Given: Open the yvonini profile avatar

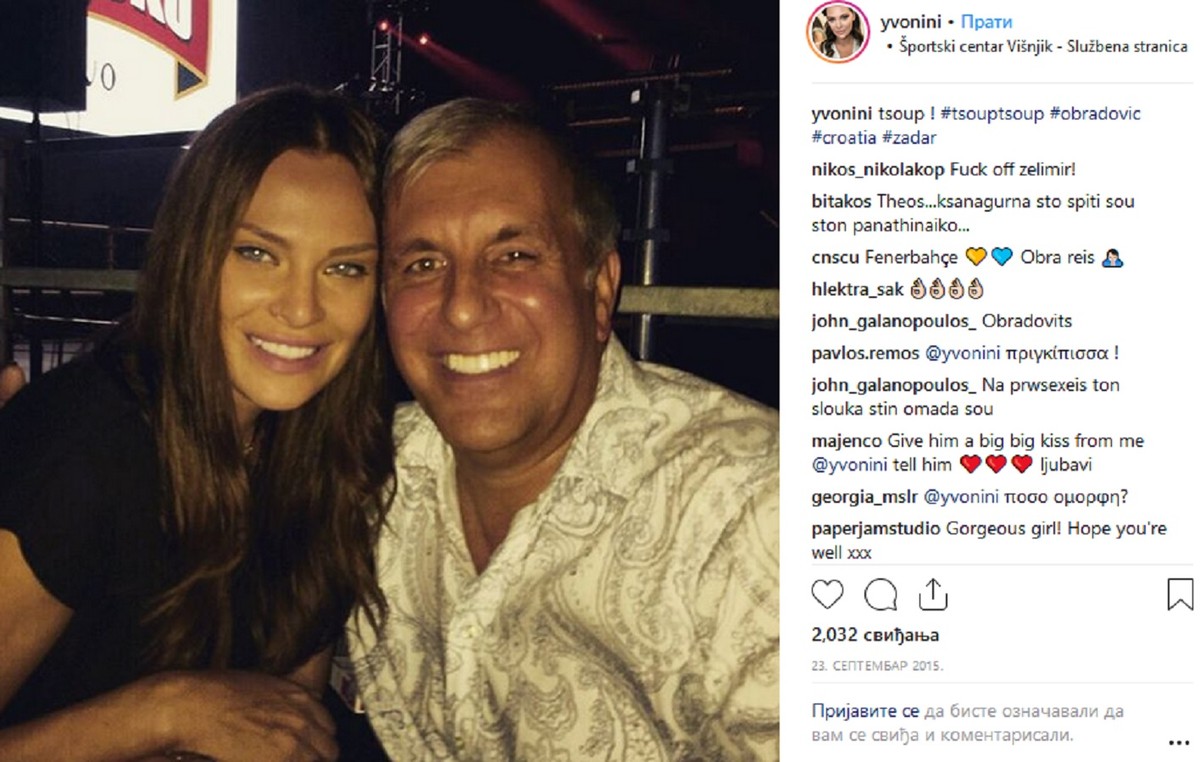Looking at the screenshot, I should (838, 33).
